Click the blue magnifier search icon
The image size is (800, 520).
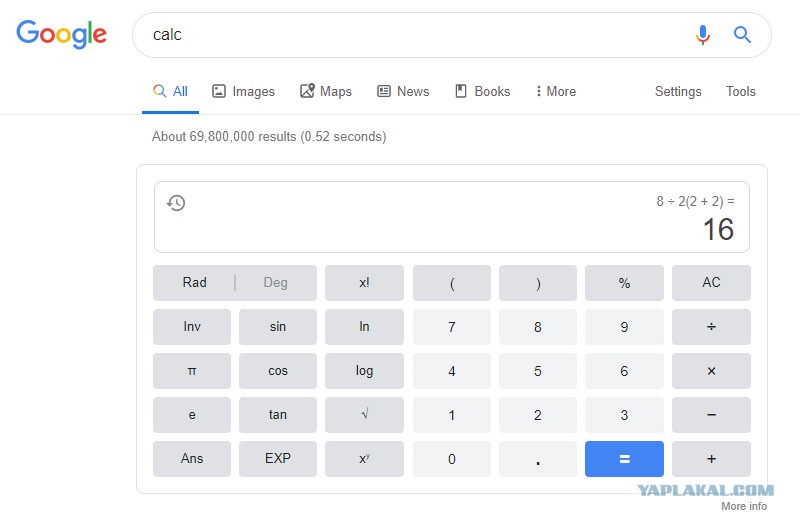(742, 35)
